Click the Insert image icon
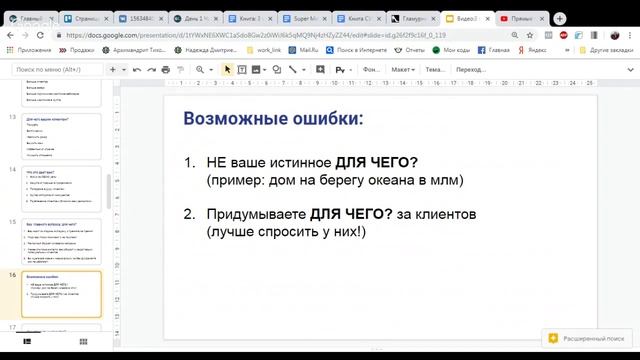The image size is (640, 360). tap(256, 70)
